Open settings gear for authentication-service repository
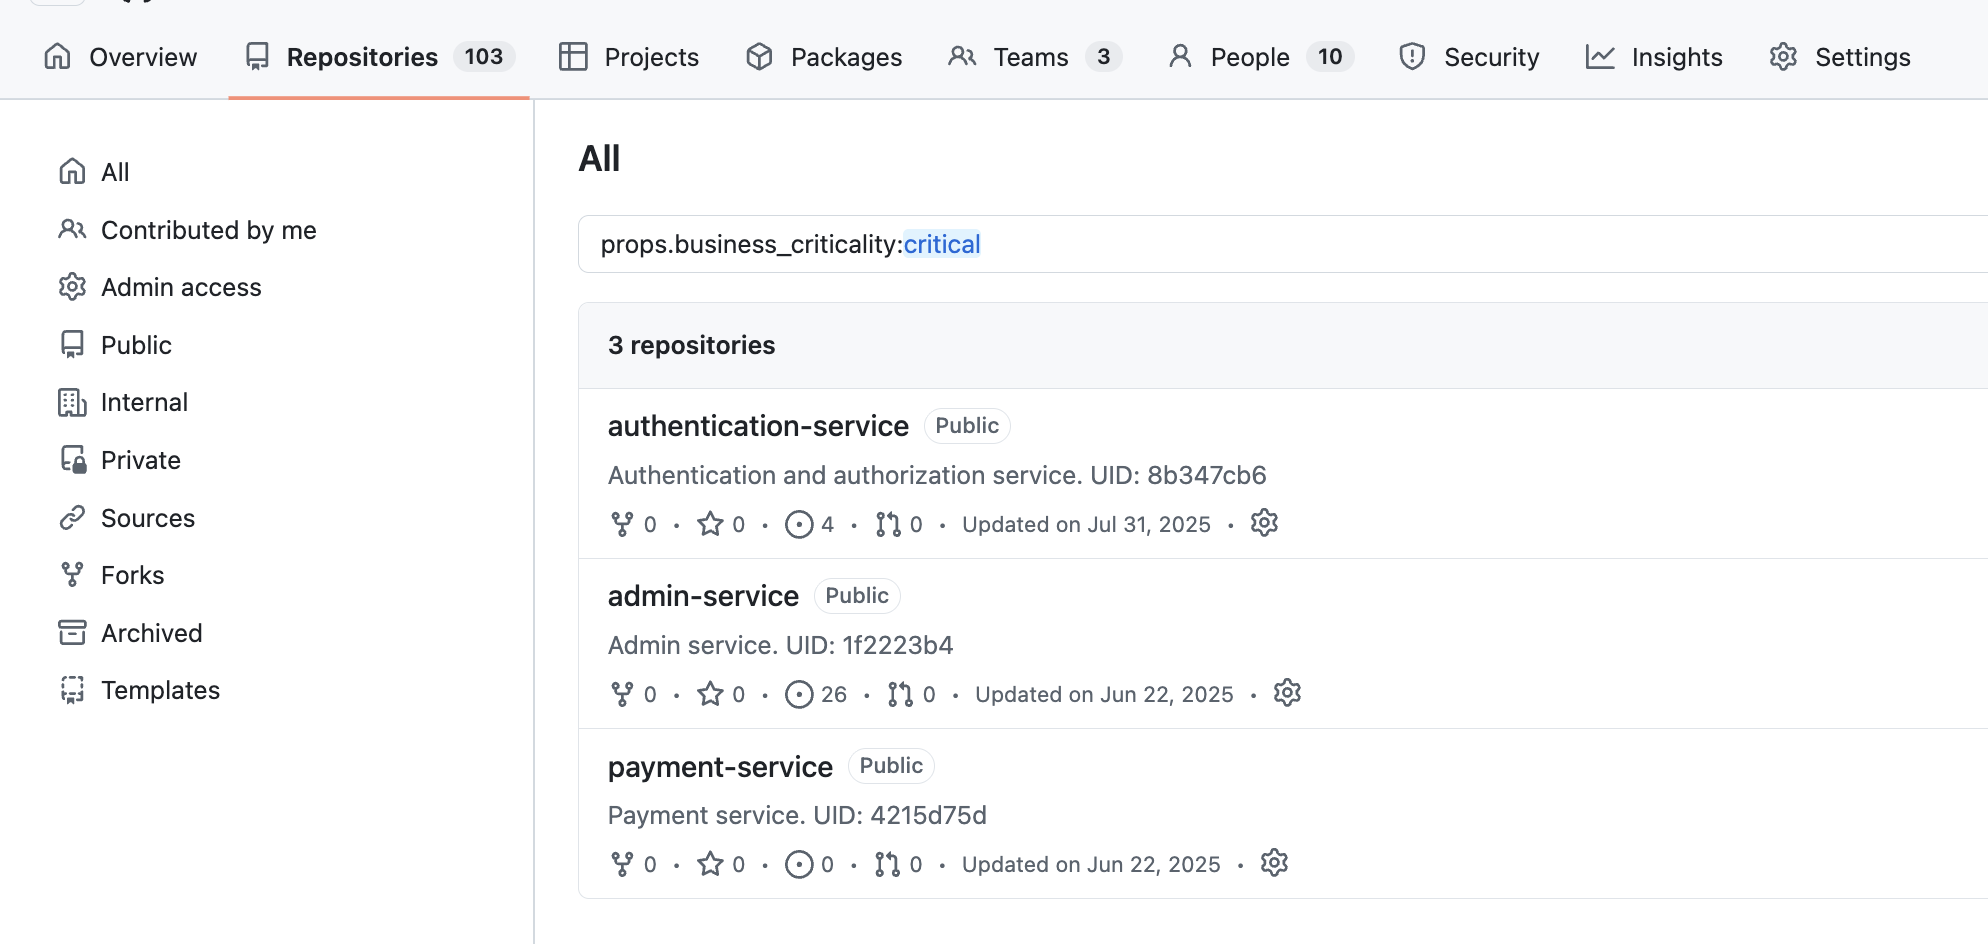1988x944 pixels. (1264, 523)
